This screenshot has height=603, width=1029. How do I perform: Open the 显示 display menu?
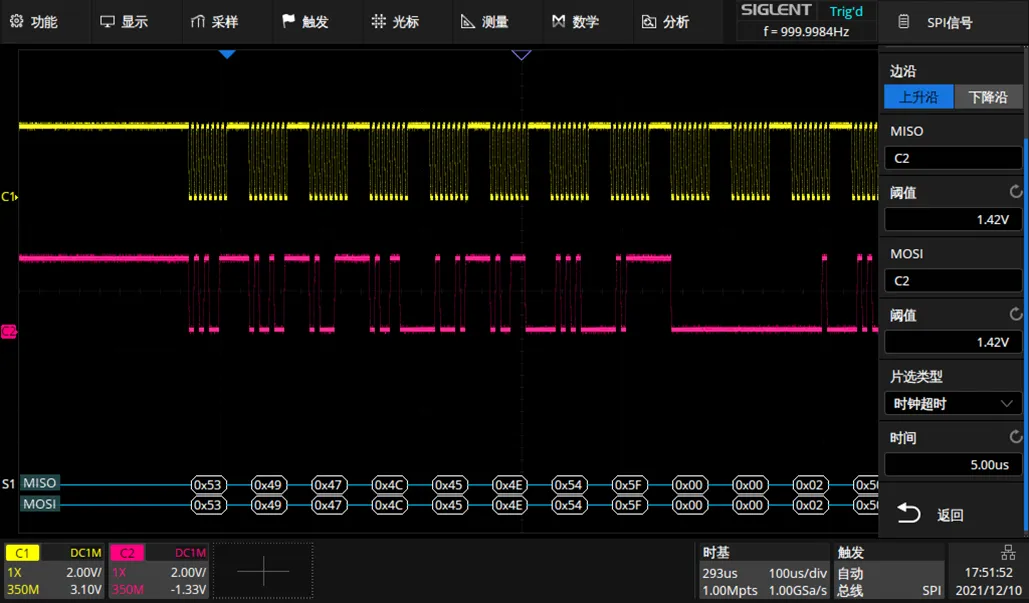[123, 22]
